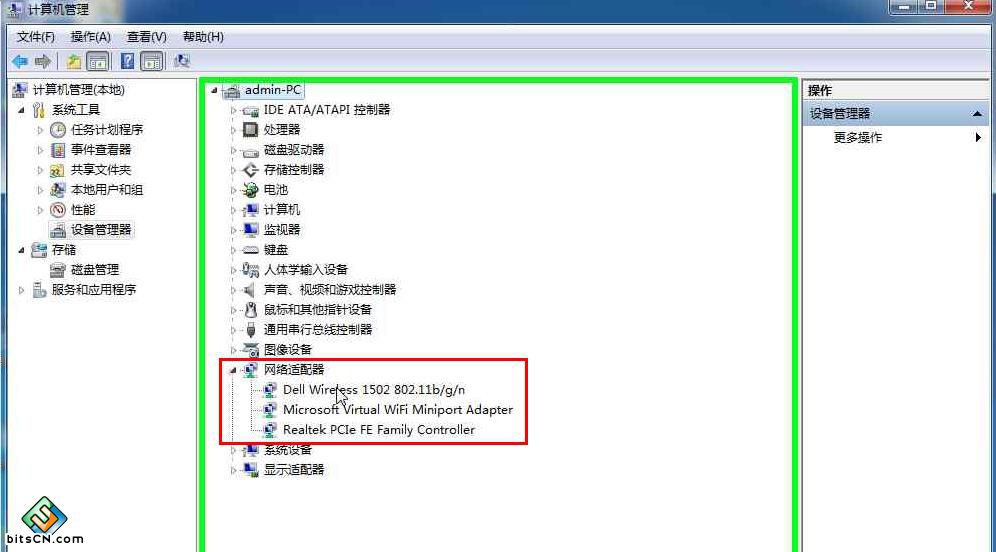Collapse the 设备管理器 actions section arrow
This screenshot has width=996, height=552.
[x=977, y=114]
